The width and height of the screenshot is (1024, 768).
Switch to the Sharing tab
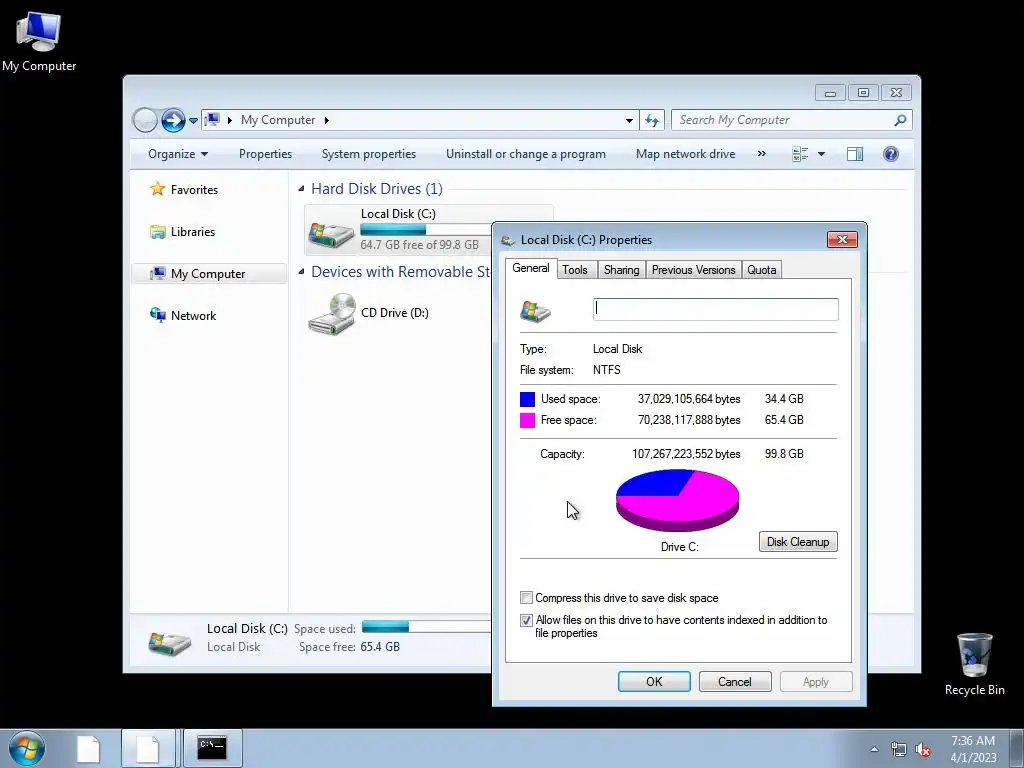621,270
